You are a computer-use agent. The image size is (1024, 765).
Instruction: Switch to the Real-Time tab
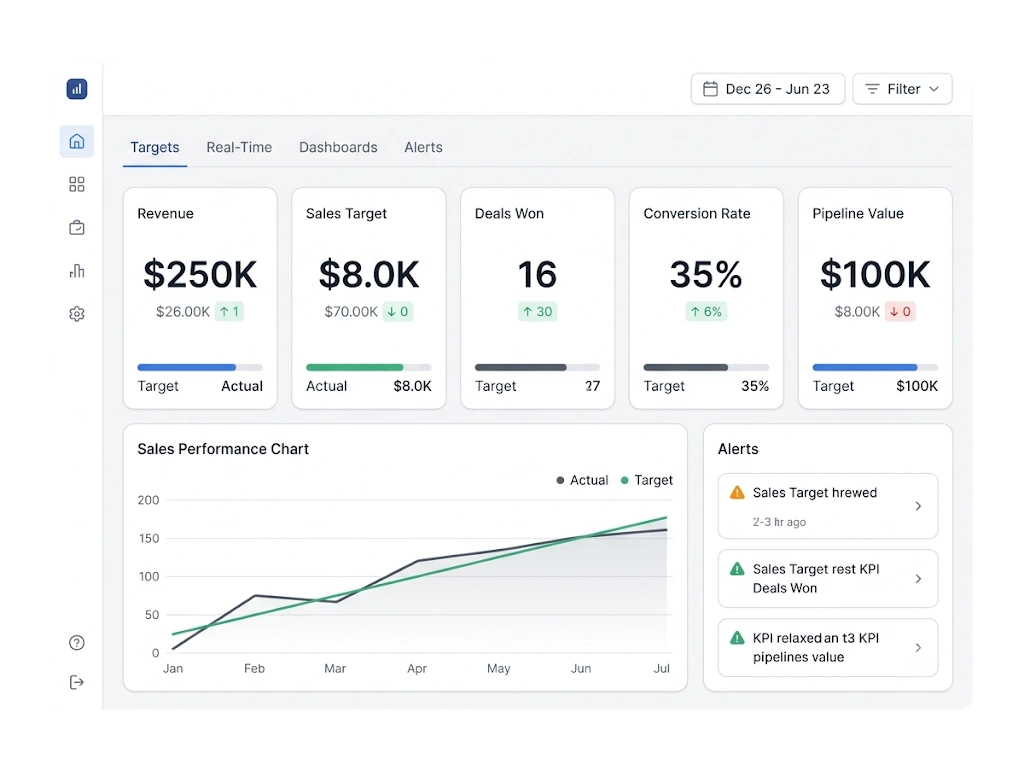click(239, 148)
